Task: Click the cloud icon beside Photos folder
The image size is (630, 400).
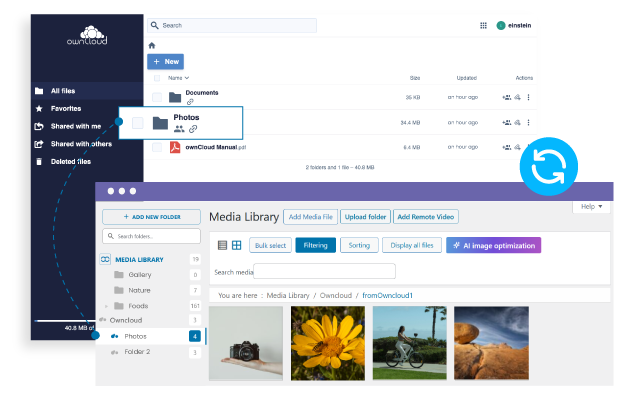Action: 115,336
